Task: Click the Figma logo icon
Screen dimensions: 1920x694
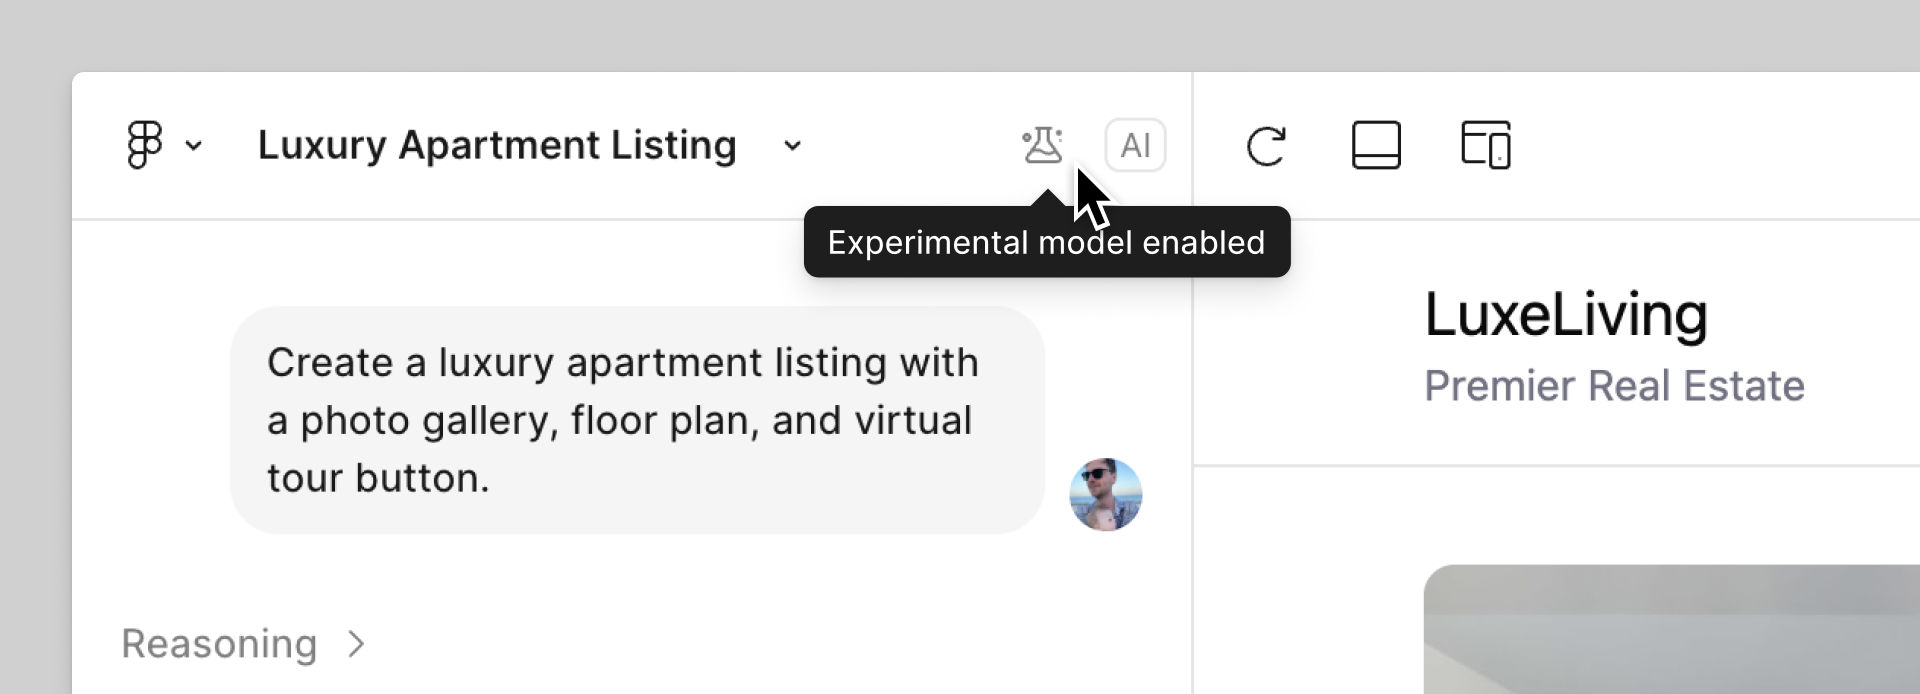Action: pyautogui.click(x=145, y=145)
